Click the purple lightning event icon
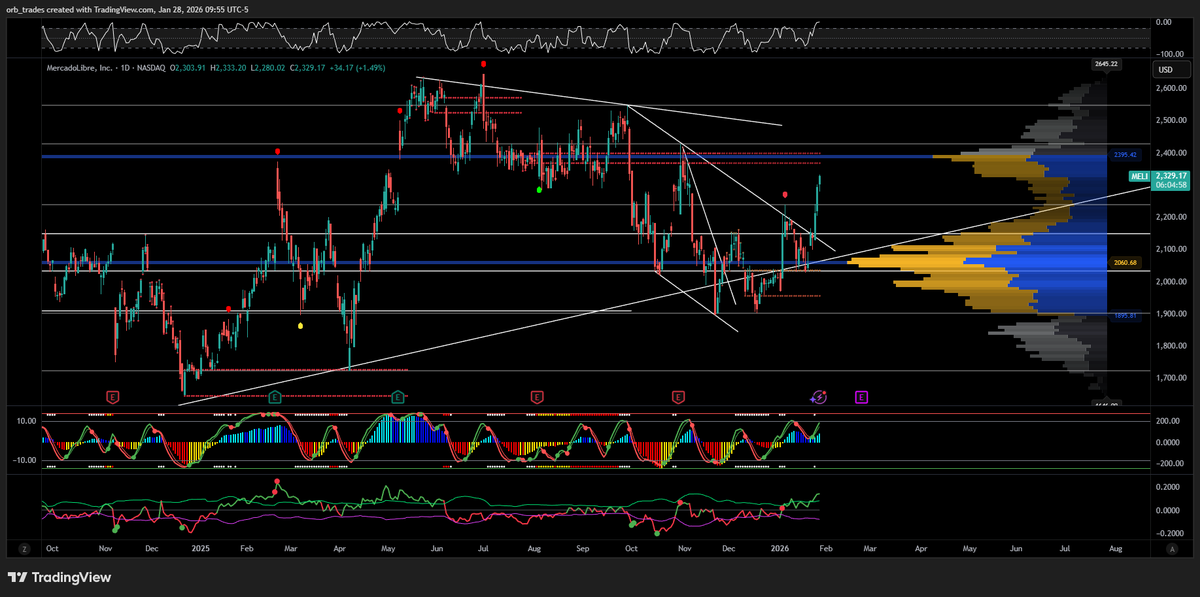 819,397
